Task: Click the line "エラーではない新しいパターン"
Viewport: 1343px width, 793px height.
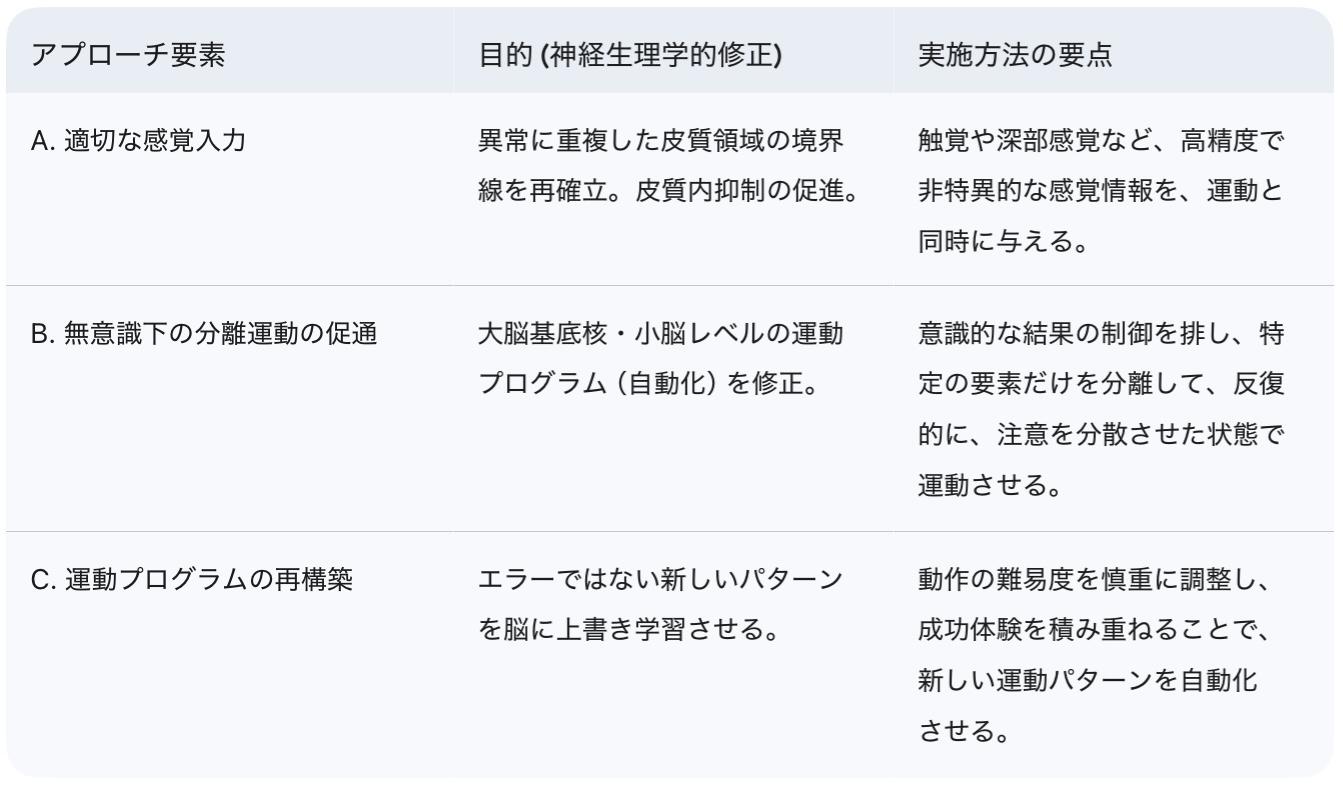Action: coord(660,581)
